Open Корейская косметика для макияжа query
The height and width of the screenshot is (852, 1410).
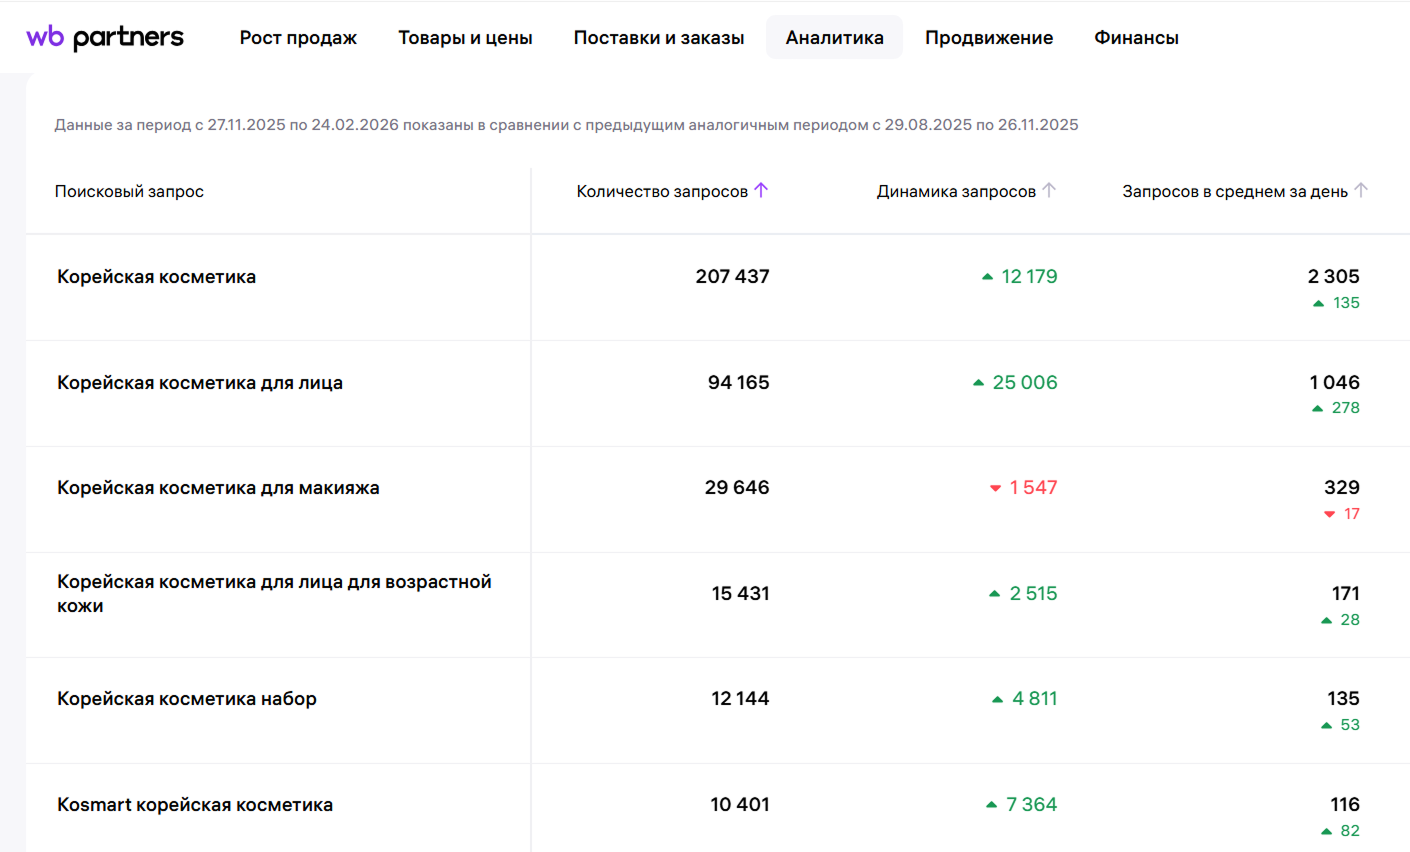[218, 488]
